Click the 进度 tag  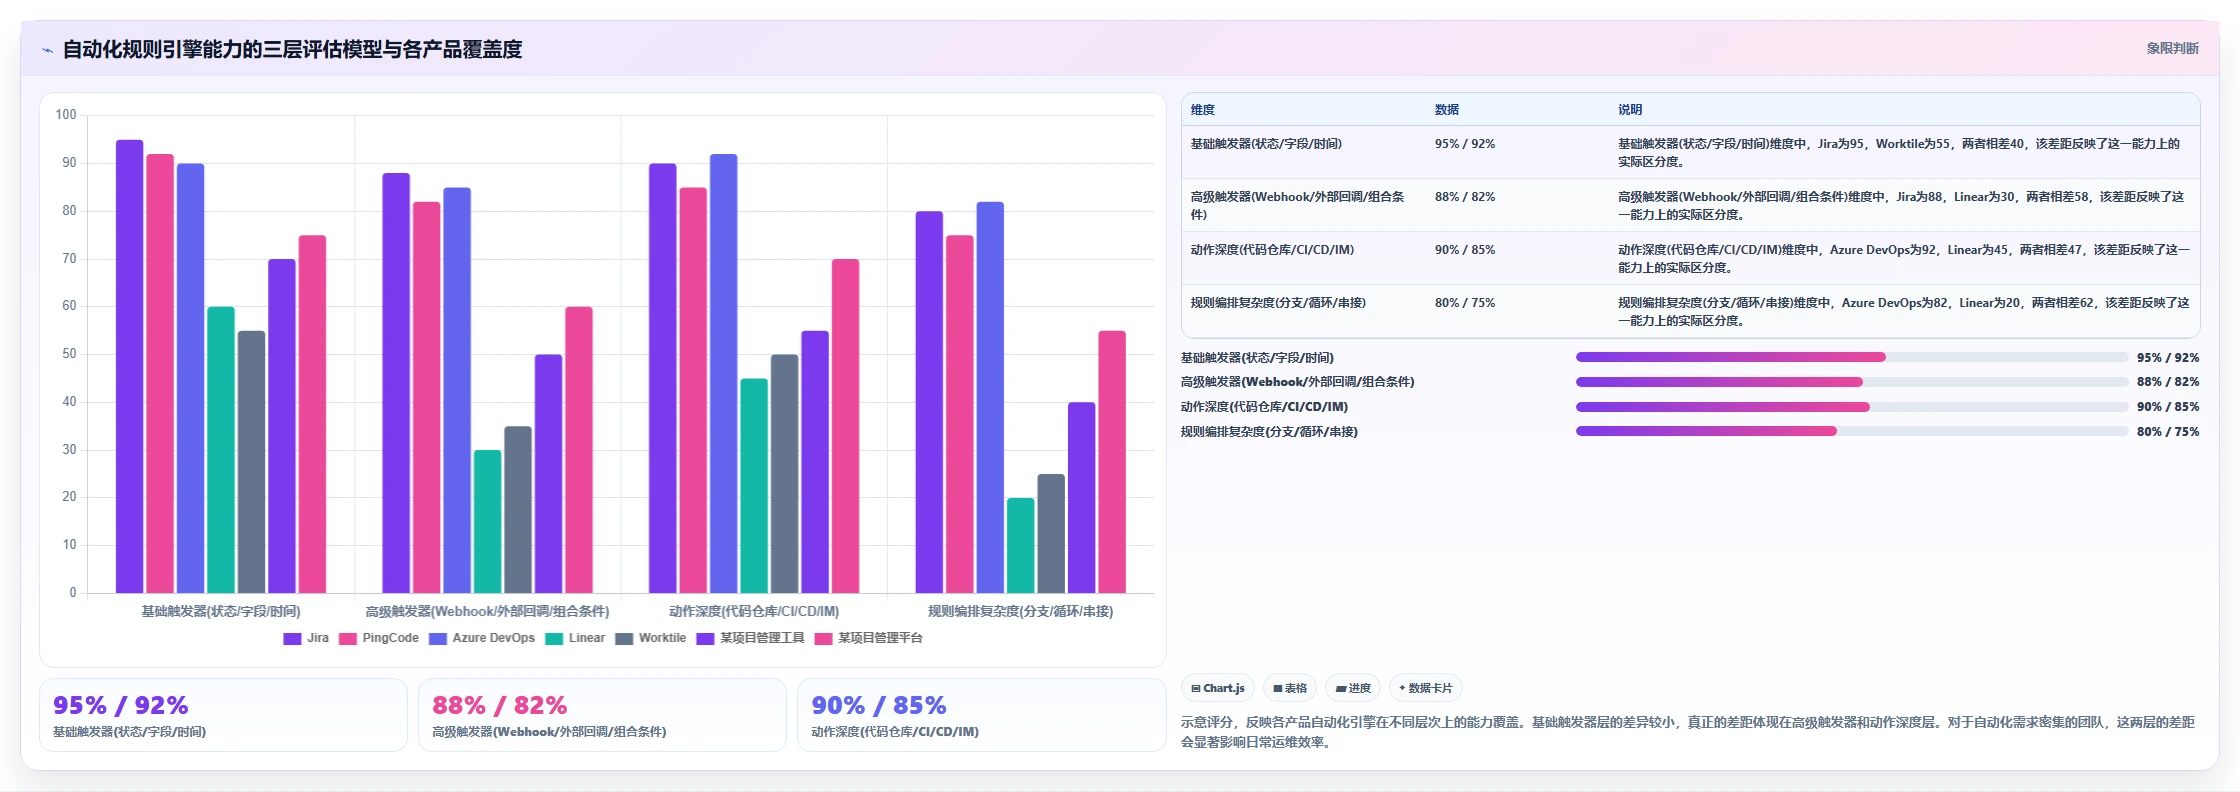1353,688
